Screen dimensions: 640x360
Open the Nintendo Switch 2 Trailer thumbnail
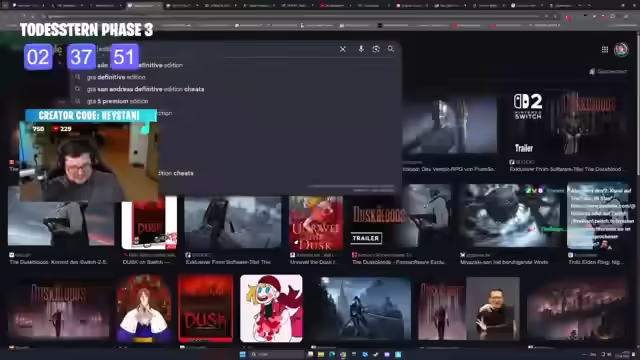[568, 125]
